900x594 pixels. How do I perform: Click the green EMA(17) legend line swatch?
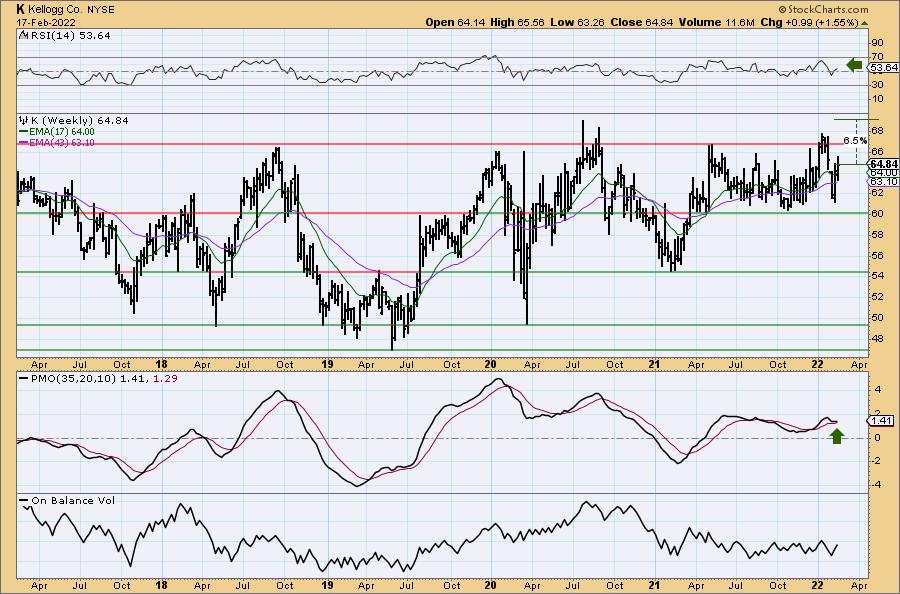click(24, 132)
